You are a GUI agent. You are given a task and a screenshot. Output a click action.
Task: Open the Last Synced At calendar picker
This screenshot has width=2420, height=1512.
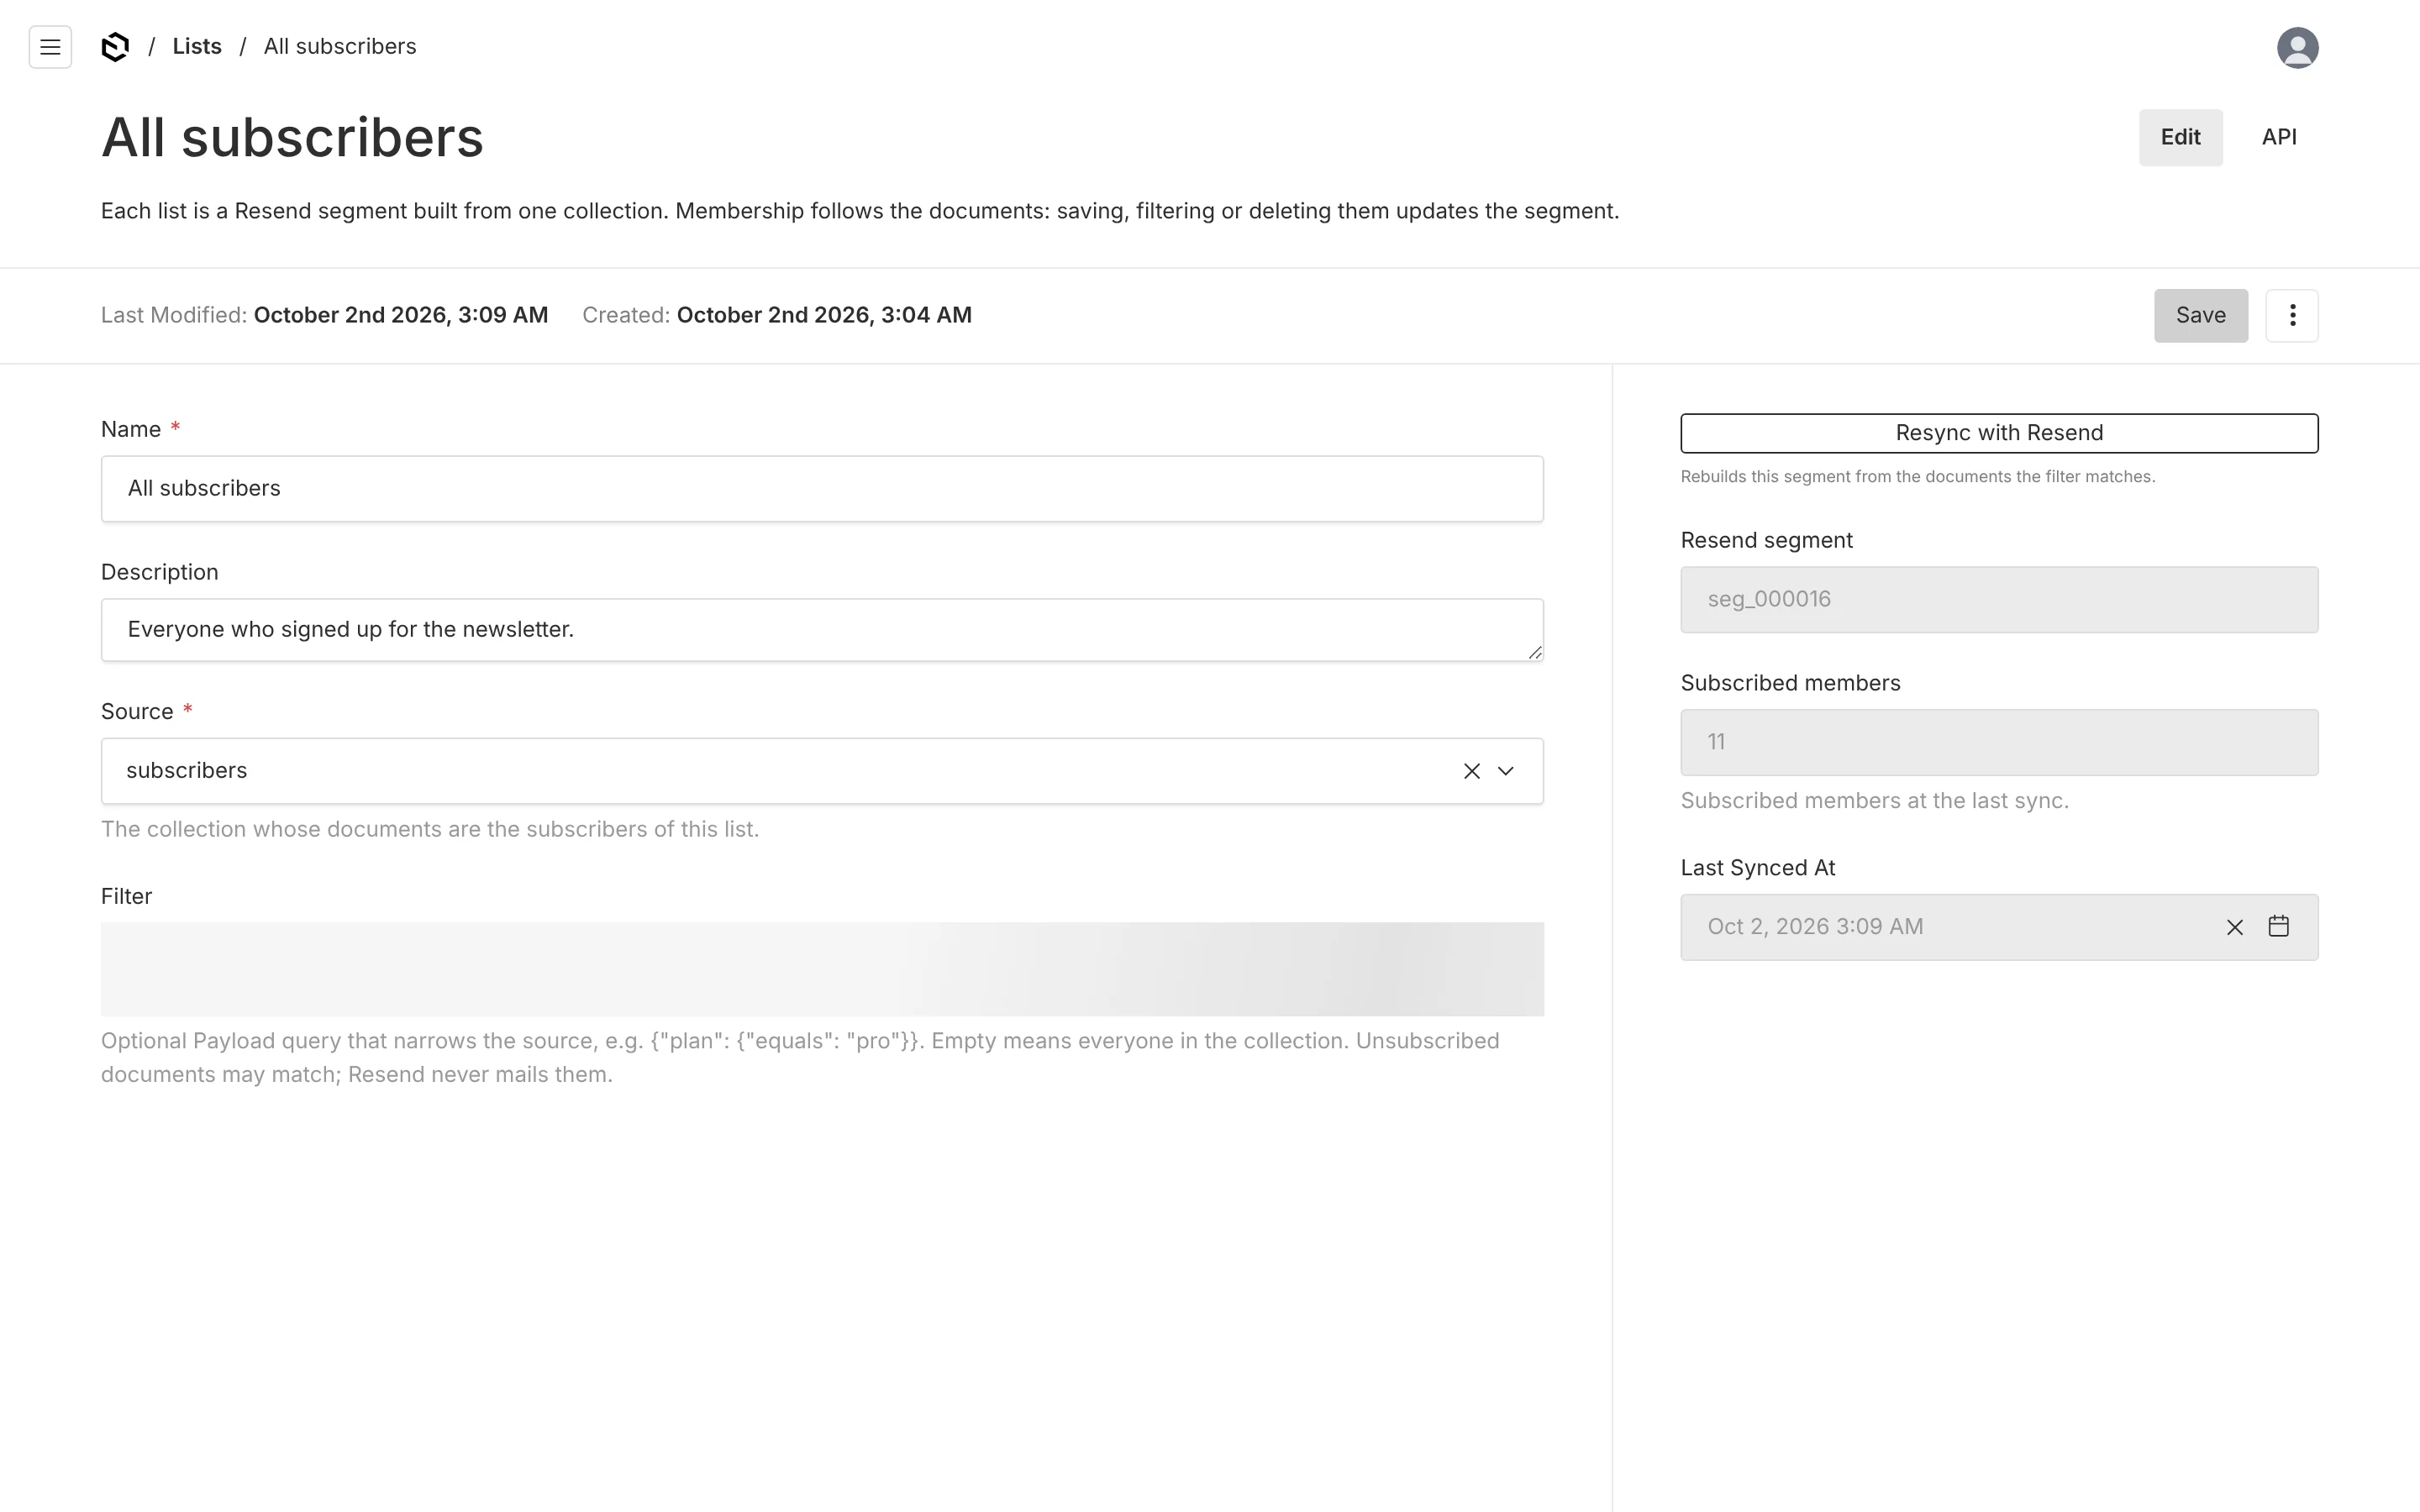tap(2278, 926)
